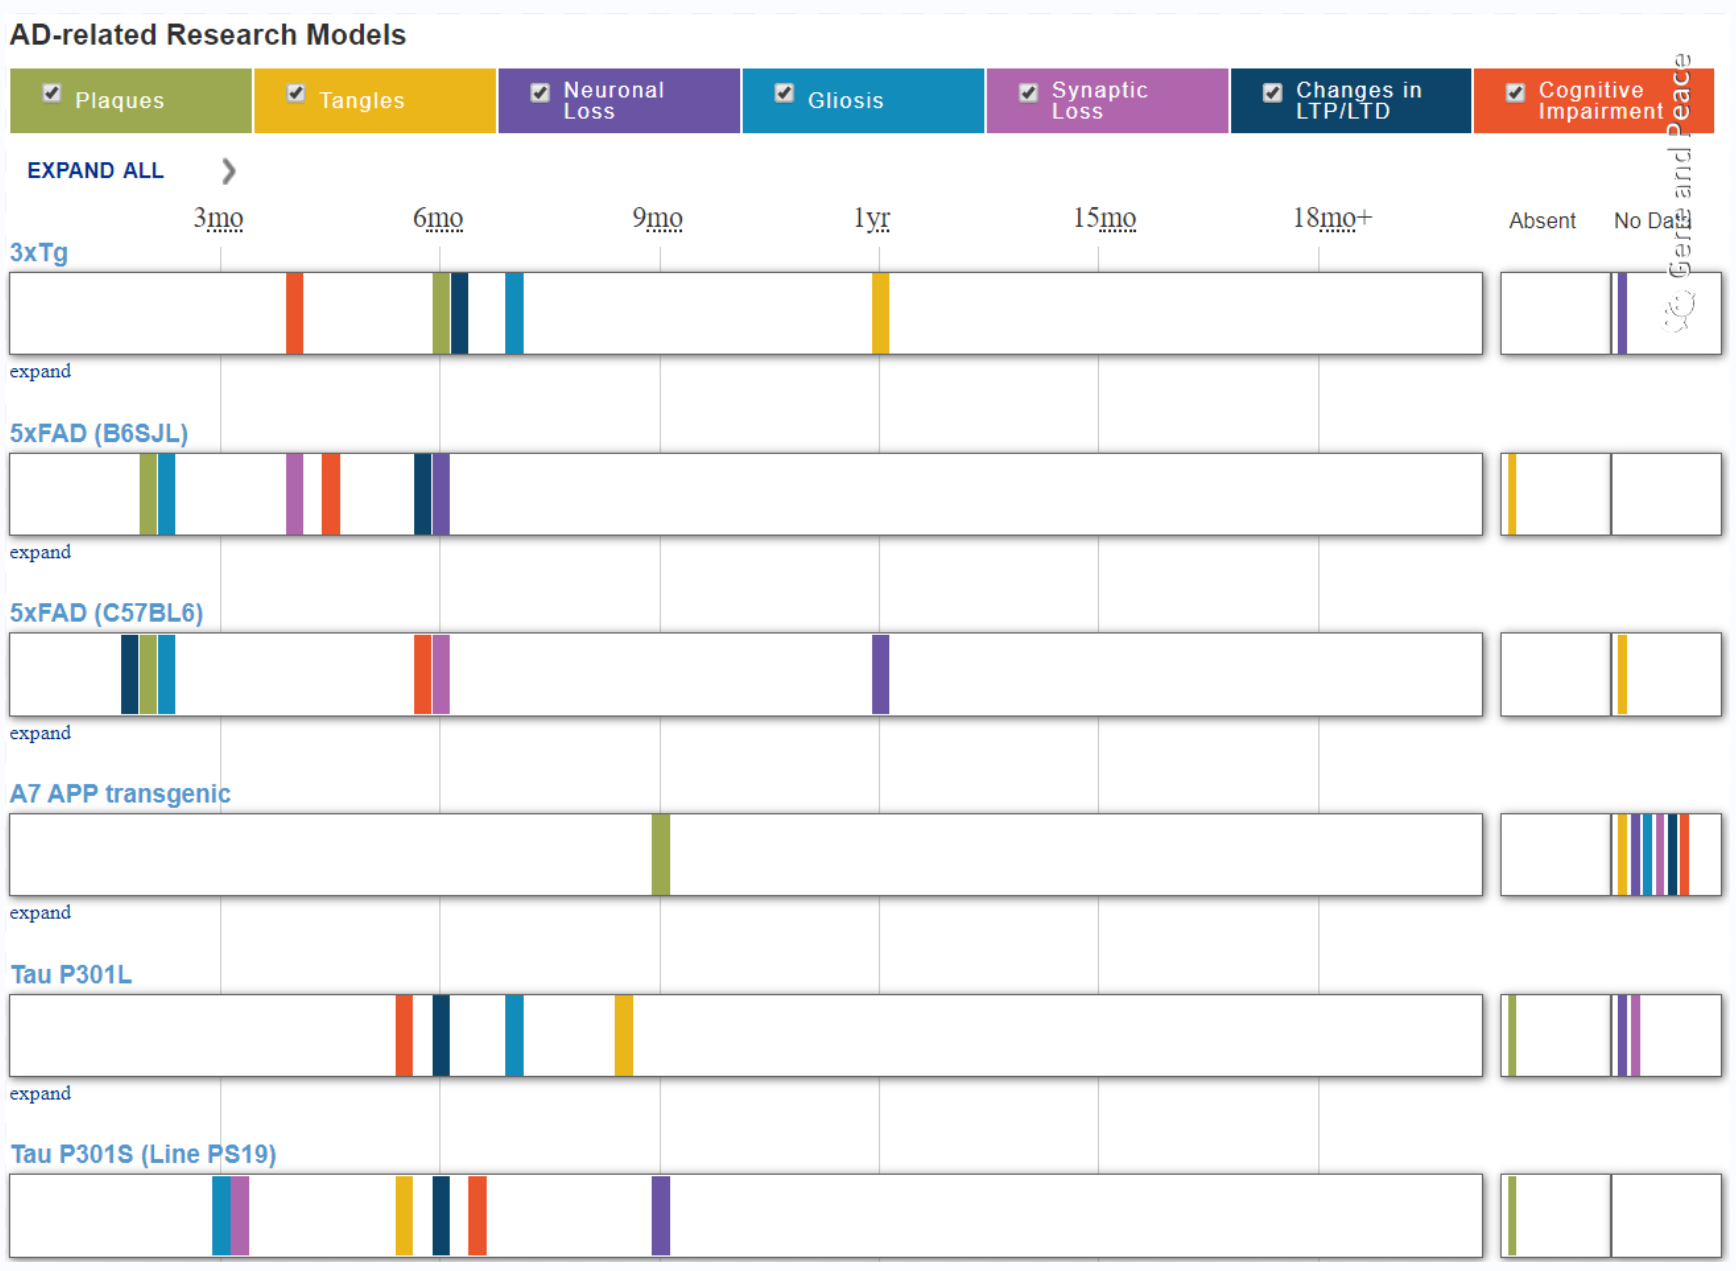Screen dimensions: 1736x1271
Task: Click Tau P301S orange cognitive impairment marker
Action: 477,1216
